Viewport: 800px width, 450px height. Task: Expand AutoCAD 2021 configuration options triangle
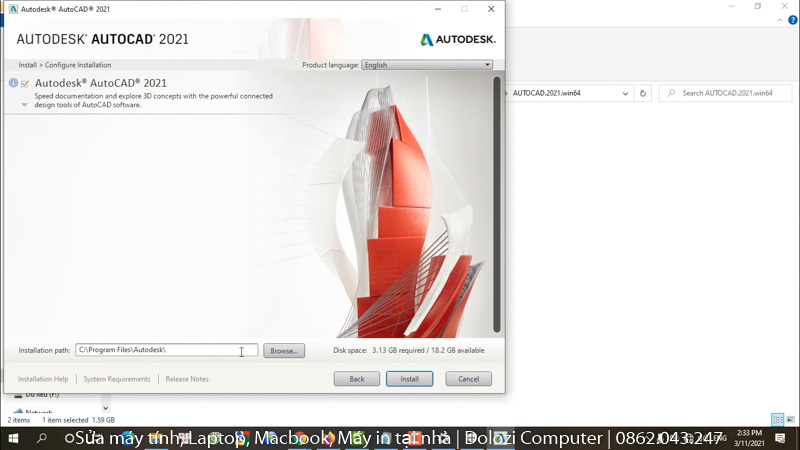(24, 105)
